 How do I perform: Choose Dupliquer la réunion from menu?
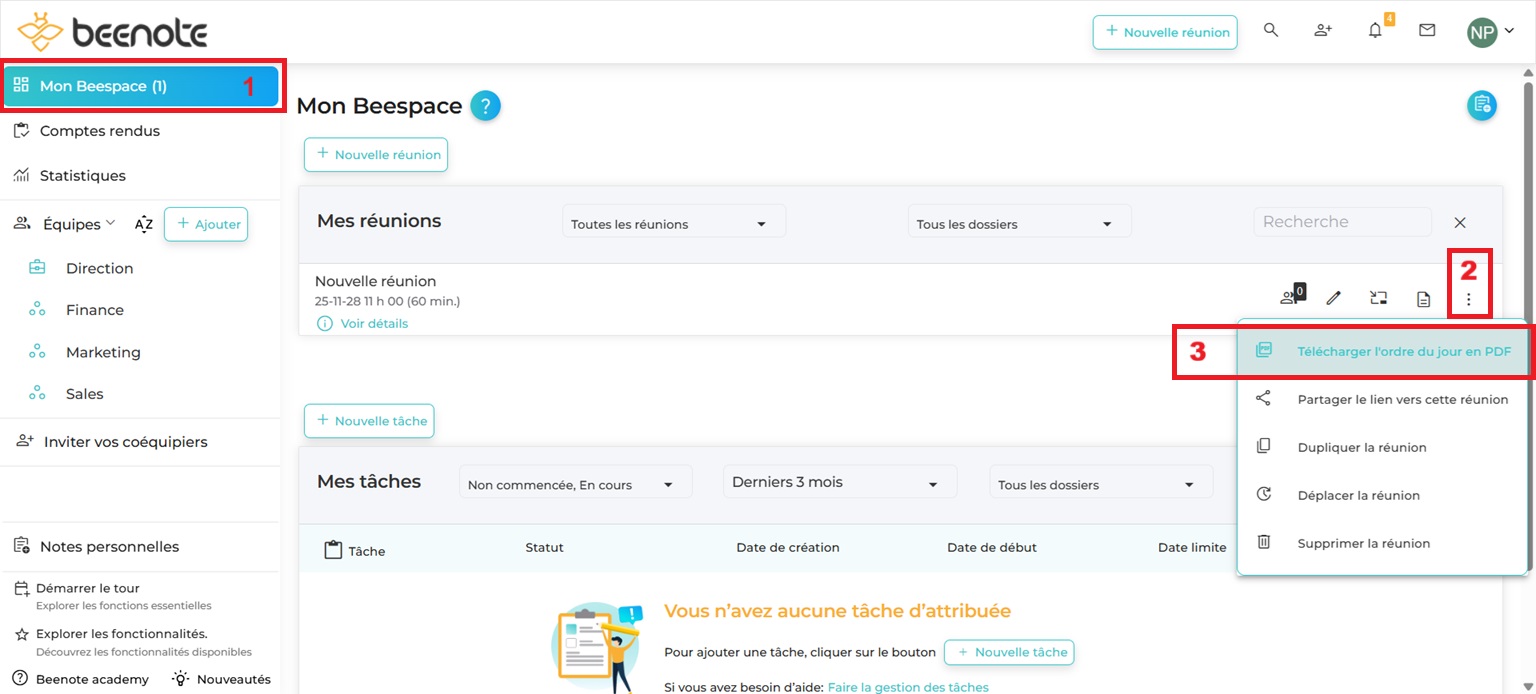click(1361, 447)
